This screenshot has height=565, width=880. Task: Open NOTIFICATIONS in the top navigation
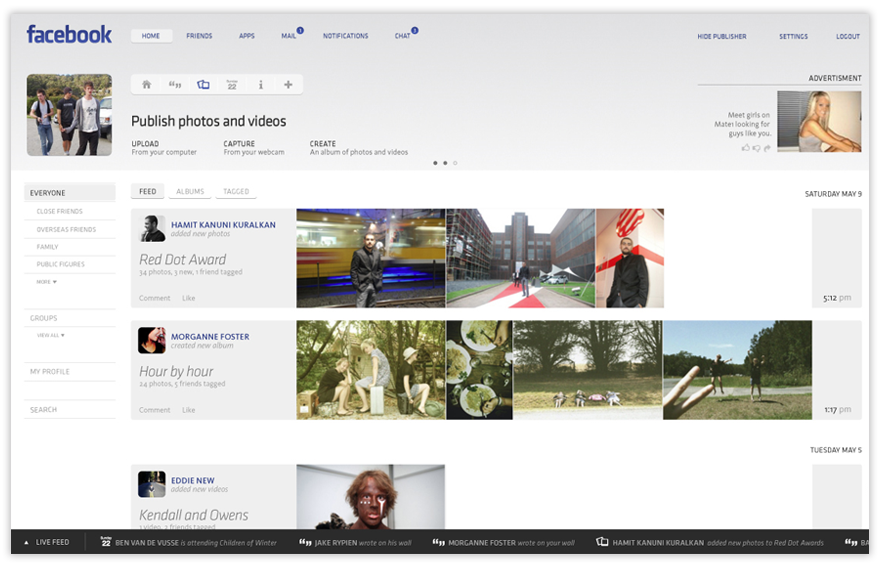[x=346, y=36]
